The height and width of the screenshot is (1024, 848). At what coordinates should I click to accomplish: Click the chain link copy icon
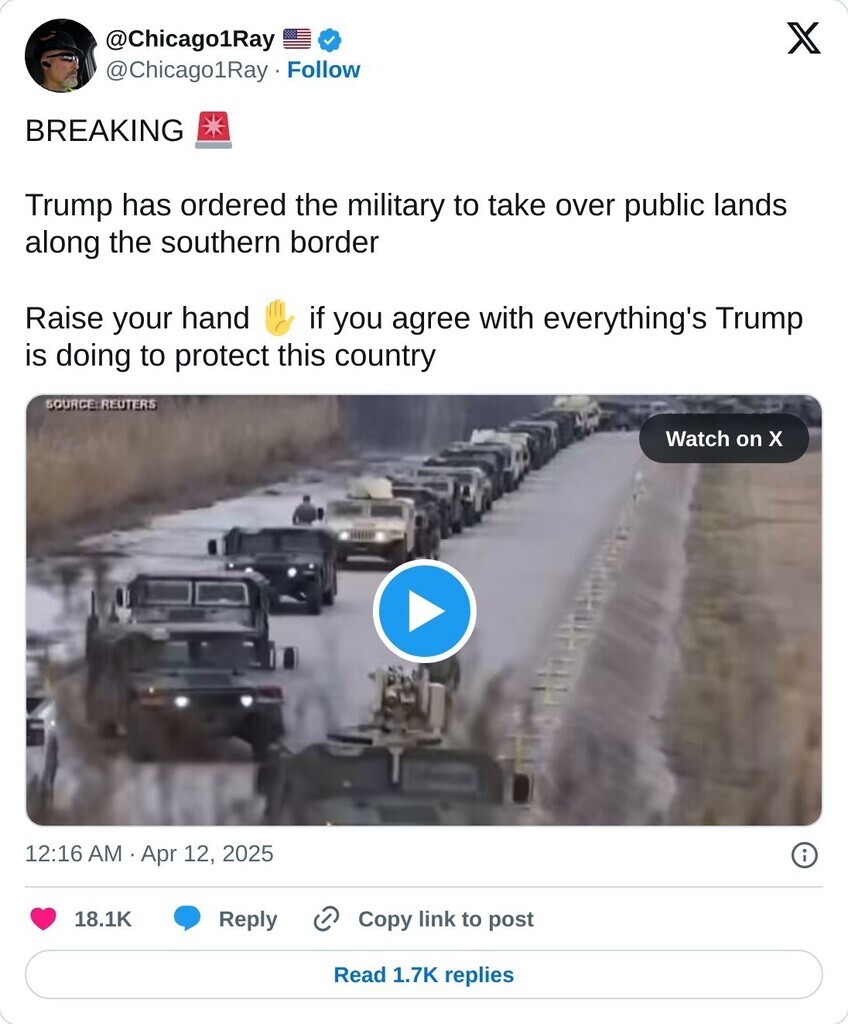pos(326,919)
